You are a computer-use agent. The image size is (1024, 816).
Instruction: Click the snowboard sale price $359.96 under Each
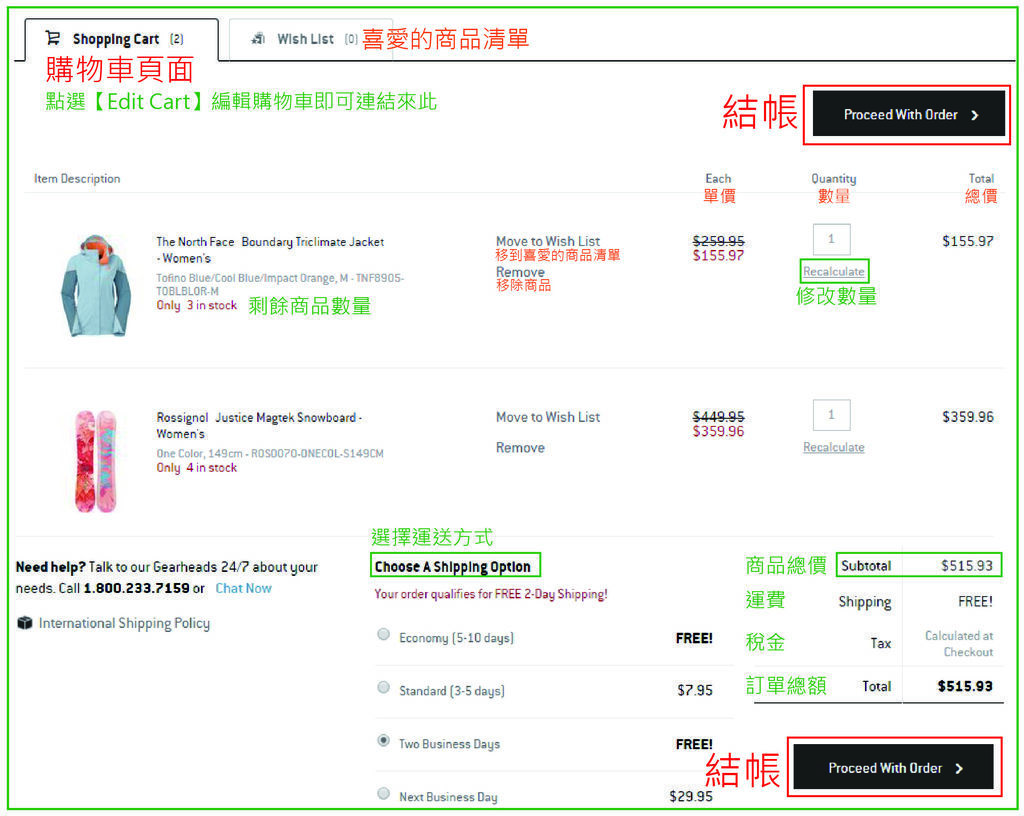point(718,431)
